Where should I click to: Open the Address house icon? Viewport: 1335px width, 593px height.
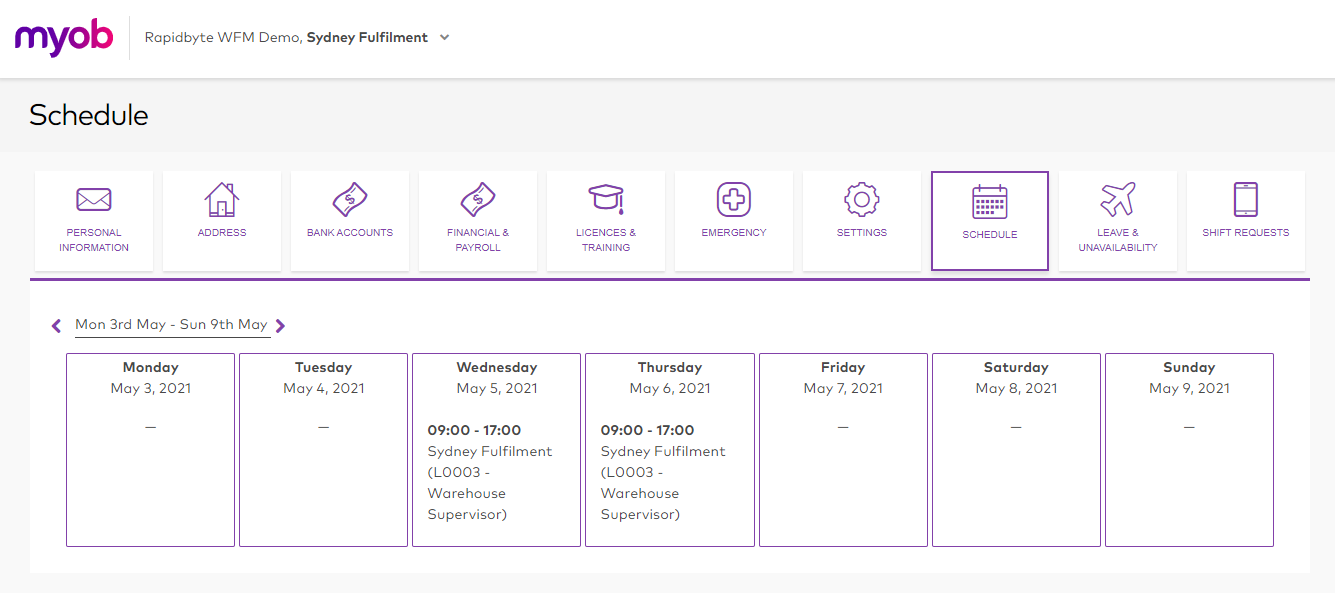(x=221, y=200)
